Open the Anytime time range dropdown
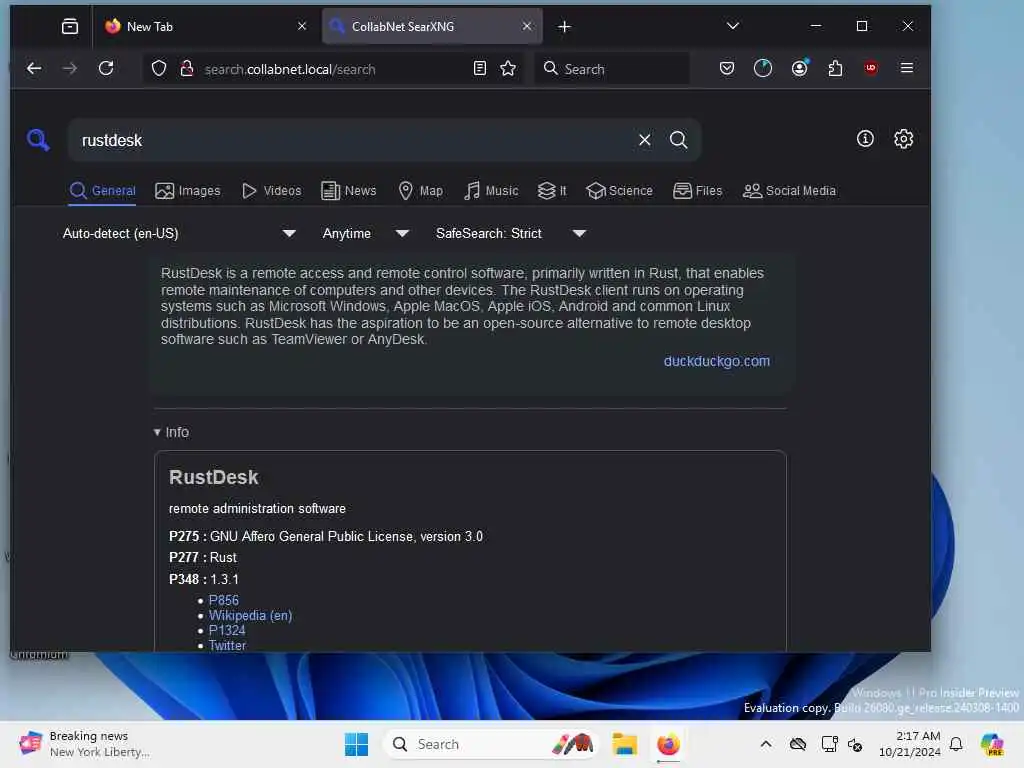Viewport: 1024px width, 768px height. pyautogui.click(x=366, y=233)
